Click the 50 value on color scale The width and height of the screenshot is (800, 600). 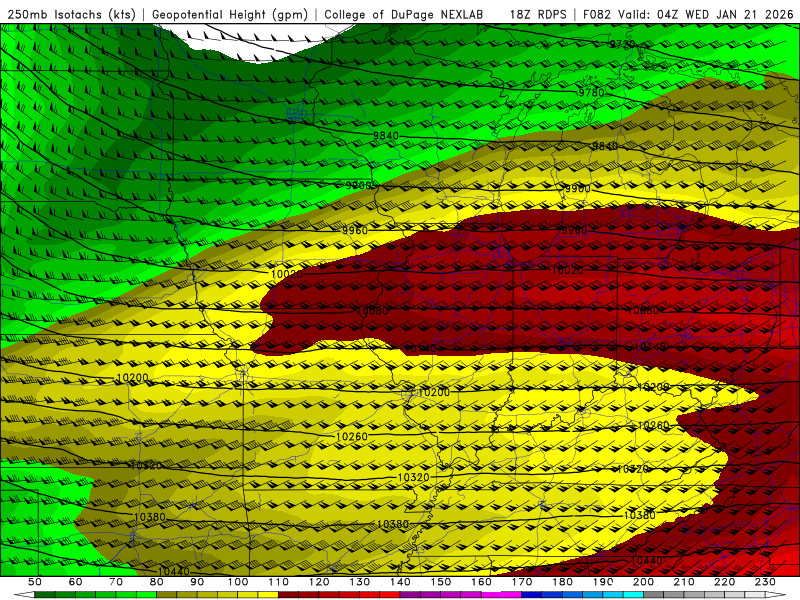[35, 581]
